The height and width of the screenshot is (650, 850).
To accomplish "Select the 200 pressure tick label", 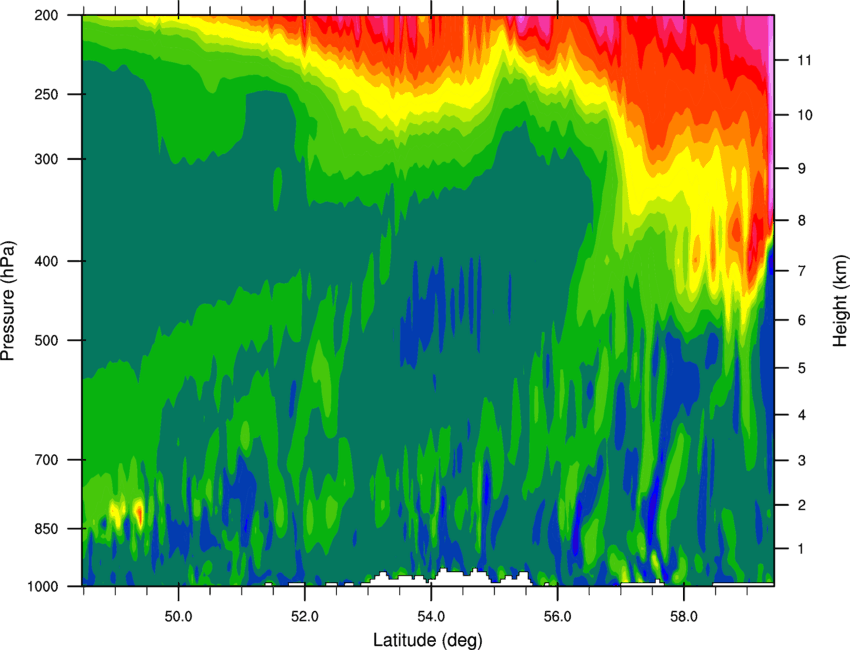I will pos(47,15).
